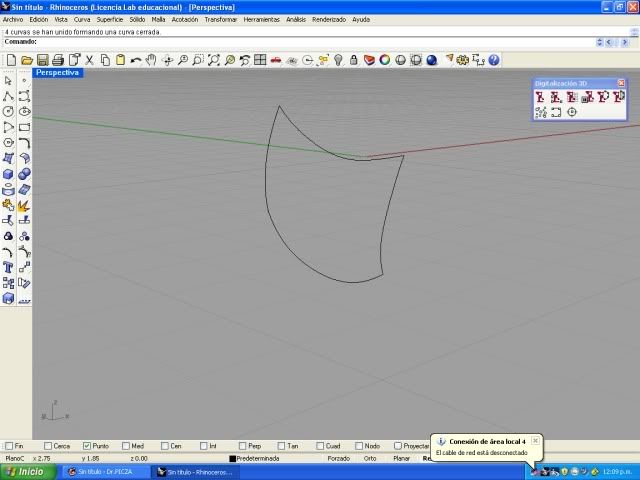Click the Explode tool icon
Image resolution: width=640 pixels, height=480 pixels.
24,205
